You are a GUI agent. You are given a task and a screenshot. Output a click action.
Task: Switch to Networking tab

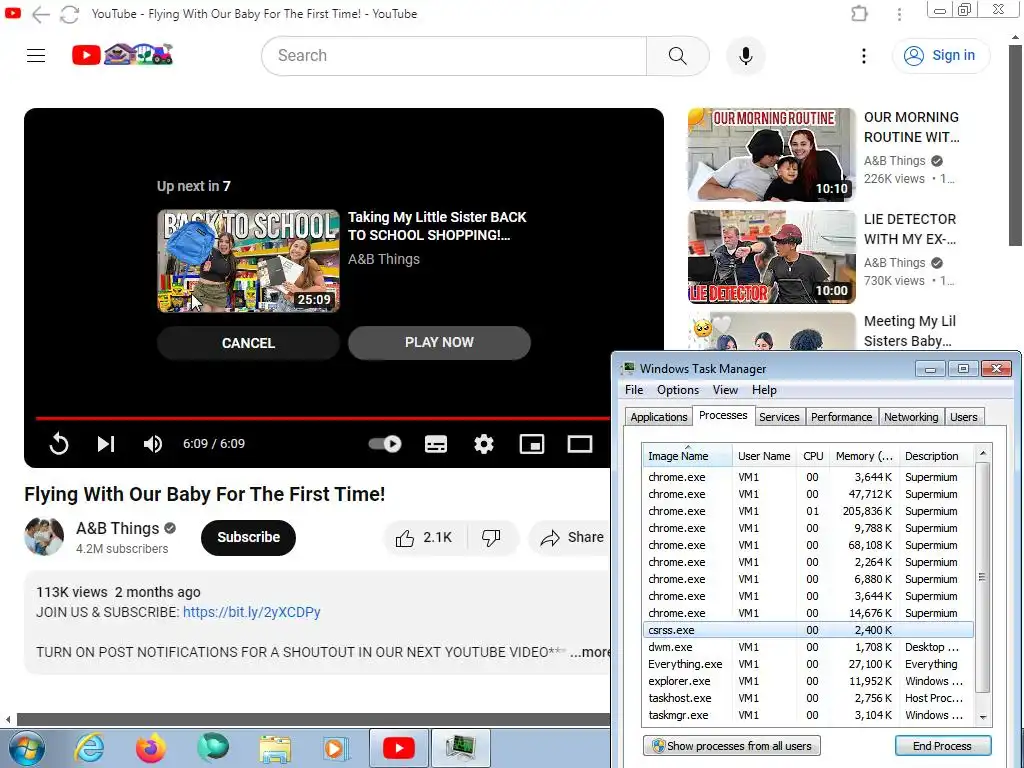click(x=911, y=417)
